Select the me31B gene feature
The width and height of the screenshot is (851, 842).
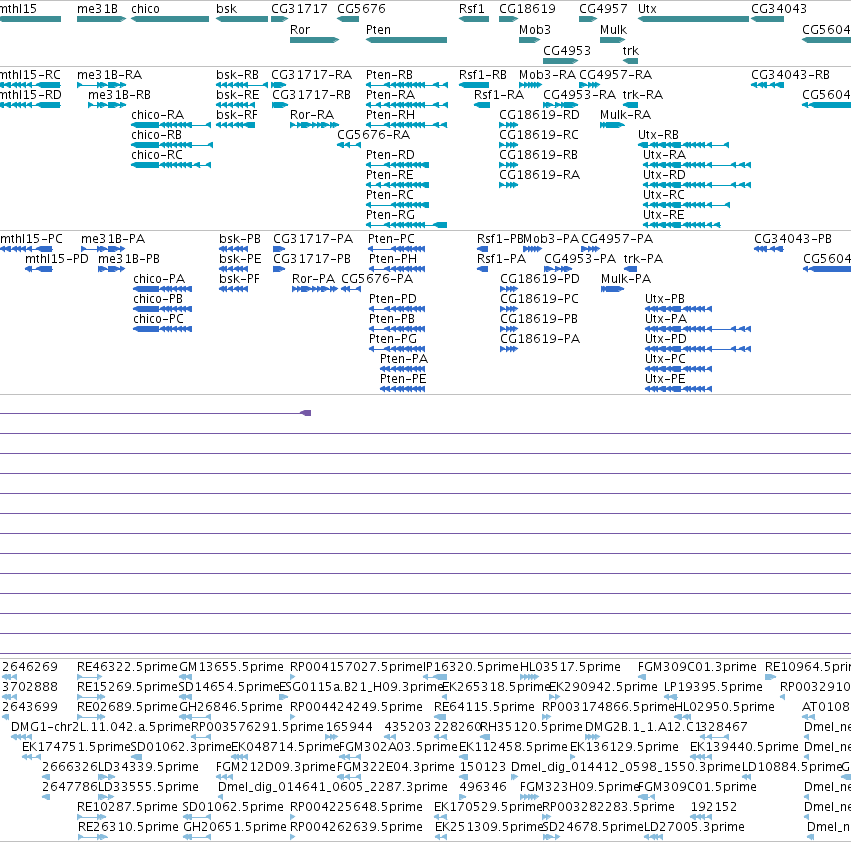click(x=101, y=19)
